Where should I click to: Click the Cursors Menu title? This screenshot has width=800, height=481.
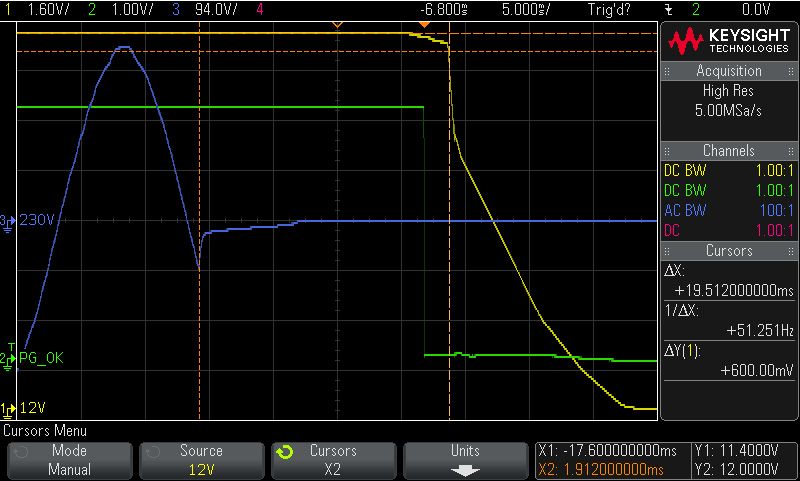pos(45,431)
